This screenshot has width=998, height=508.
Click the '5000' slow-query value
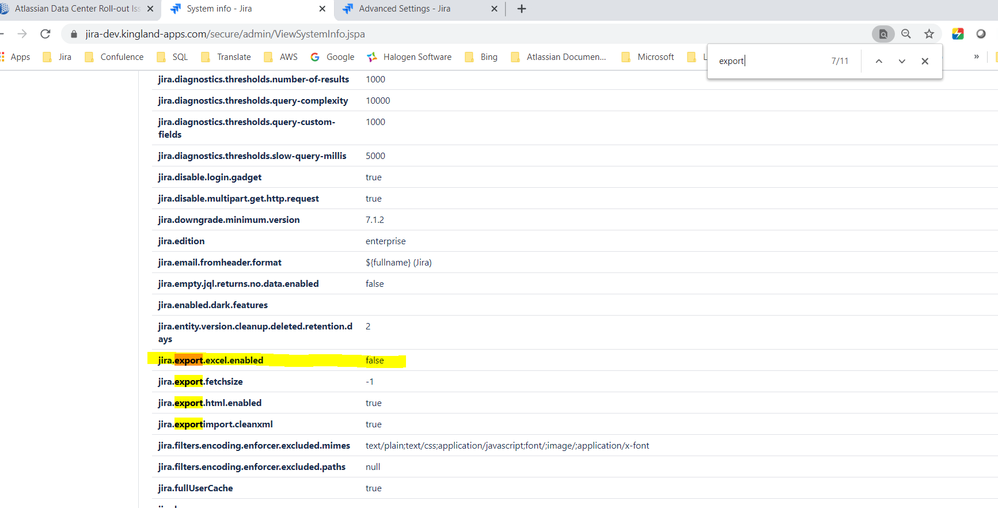[x=374, y=156]
